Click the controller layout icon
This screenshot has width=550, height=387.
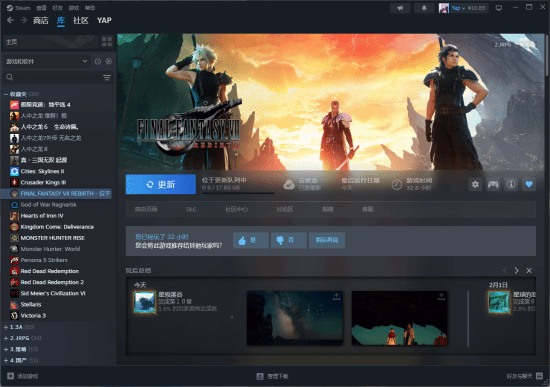tap(493, 184)
